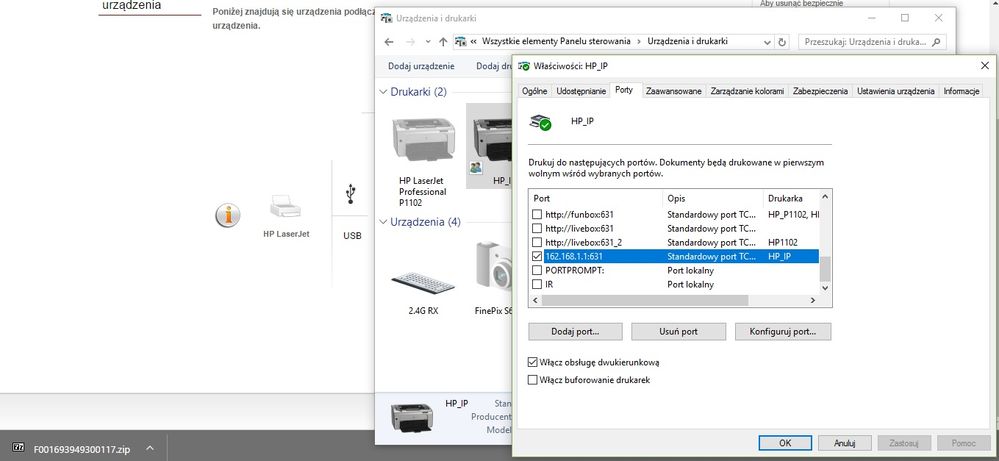Close the Właściwości: HP_IP dialog
Image resolution: width=999 pixels, height=461 pixels.
coord(984,66)
